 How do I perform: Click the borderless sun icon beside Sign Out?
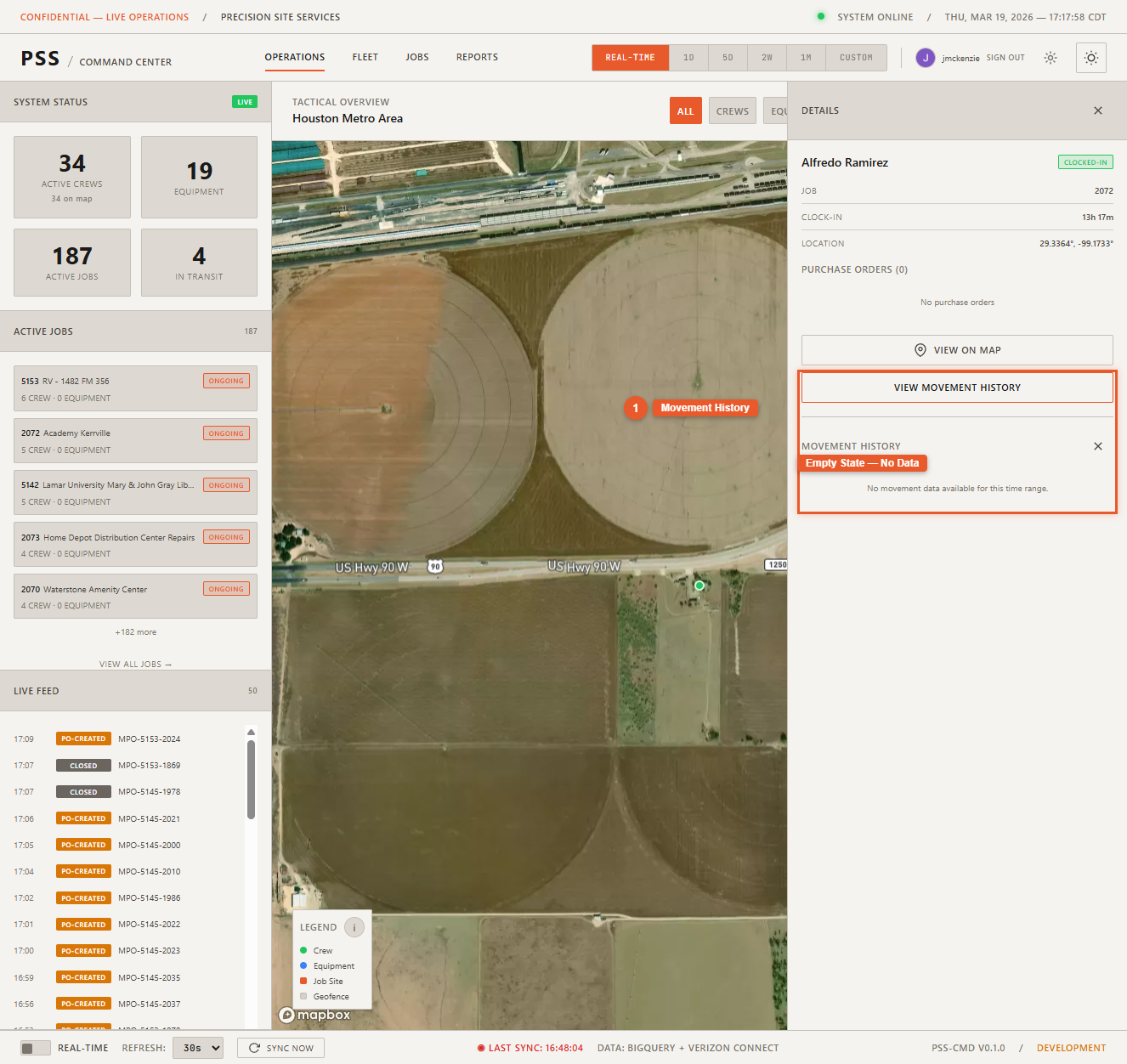(x=1050, y=58)
